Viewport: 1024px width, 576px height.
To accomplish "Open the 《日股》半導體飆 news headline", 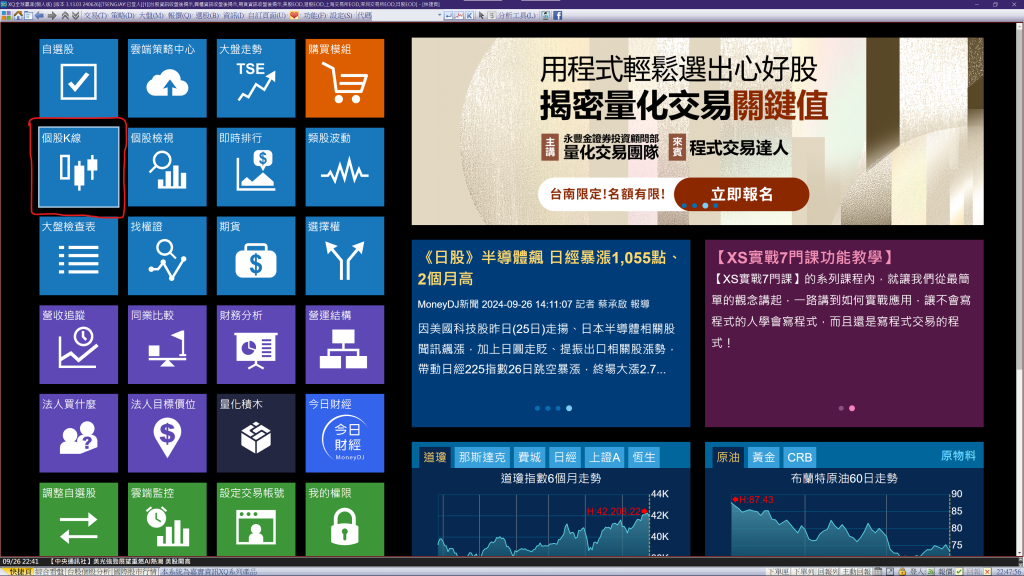I will (549, 268).
